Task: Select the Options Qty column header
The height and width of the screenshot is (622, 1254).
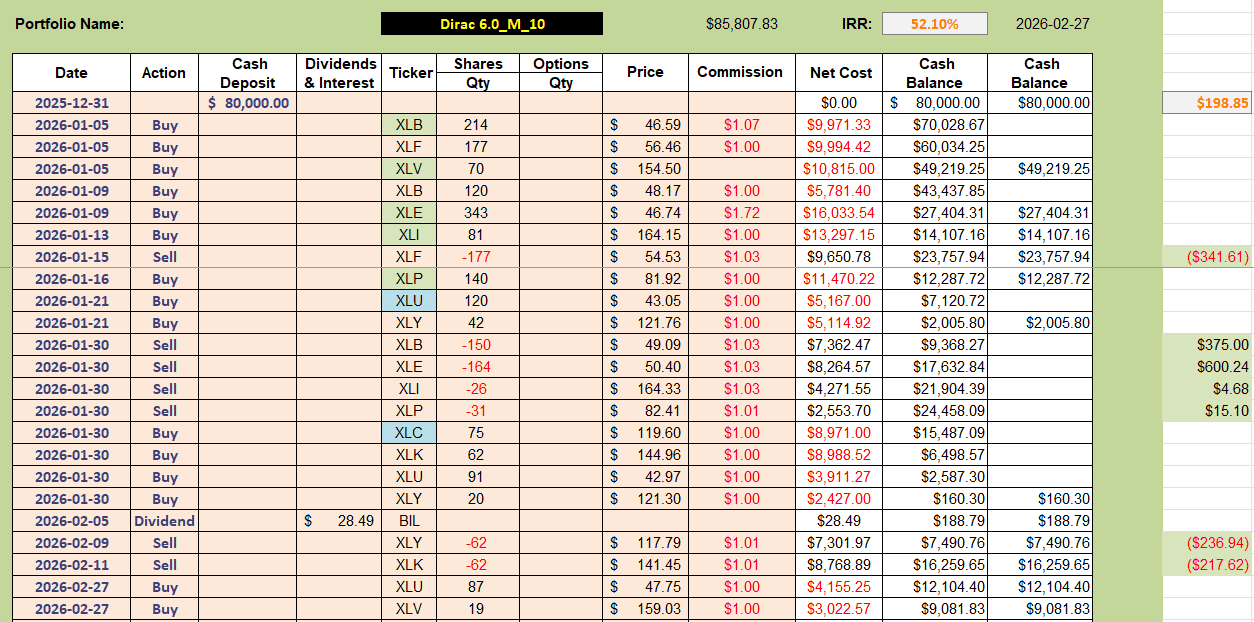Action: pyautogui.click(x=561, y=73)
